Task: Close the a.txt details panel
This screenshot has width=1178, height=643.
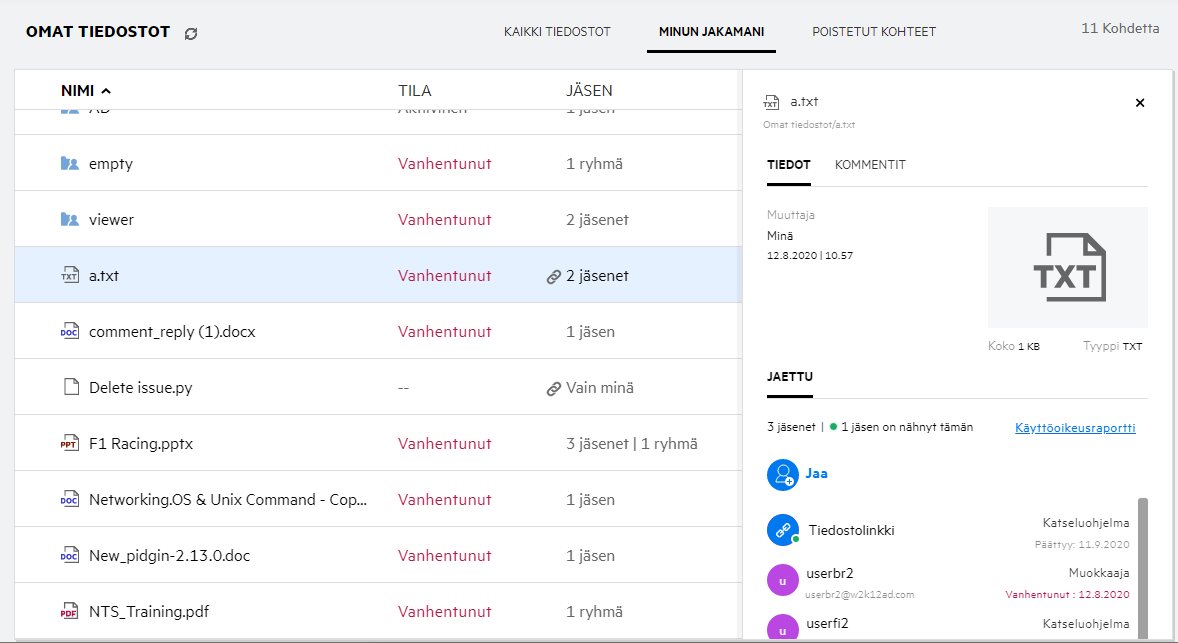Action: pyautogui.click(x=1140, y=103)
